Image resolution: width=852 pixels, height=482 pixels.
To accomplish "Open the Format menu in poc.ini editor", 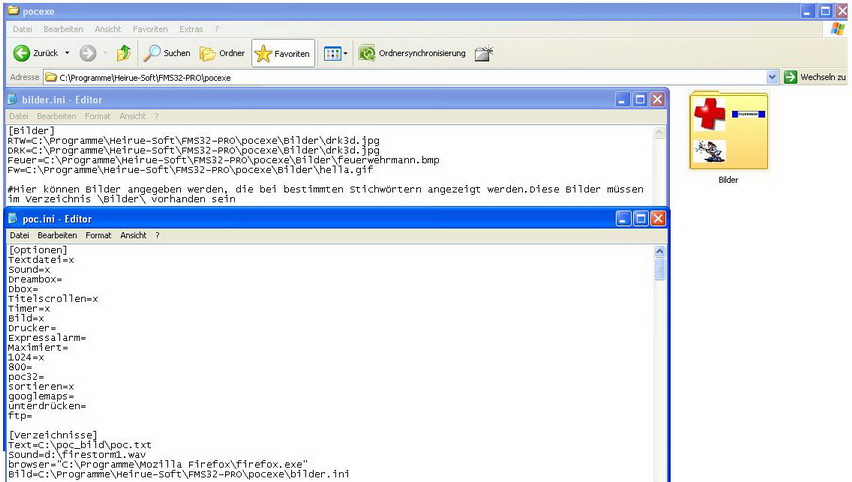I will coord(98,235).
